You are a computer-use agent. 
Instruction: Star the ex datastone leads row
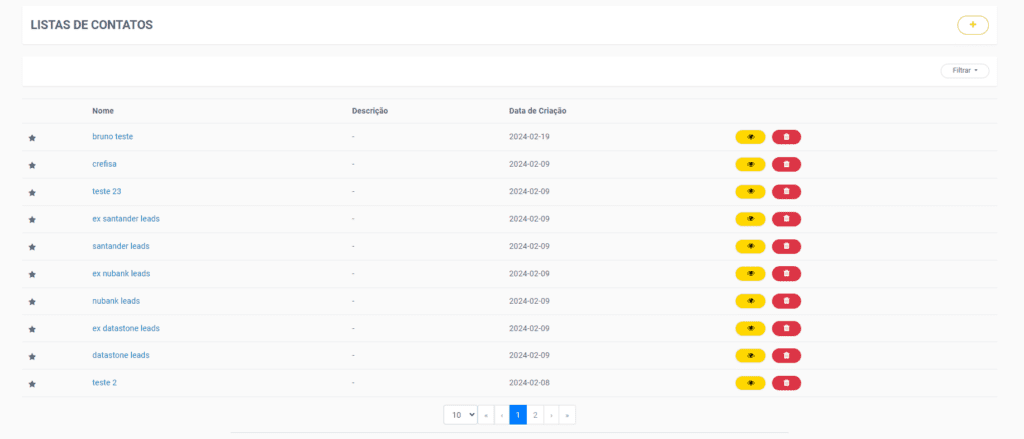[32, 329]
